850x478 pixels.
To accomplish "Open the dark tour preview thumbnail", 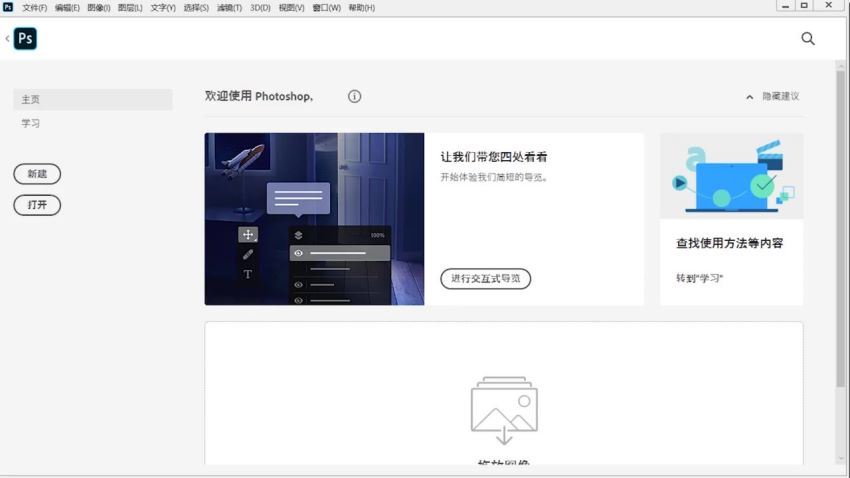I will click(314, 219).
